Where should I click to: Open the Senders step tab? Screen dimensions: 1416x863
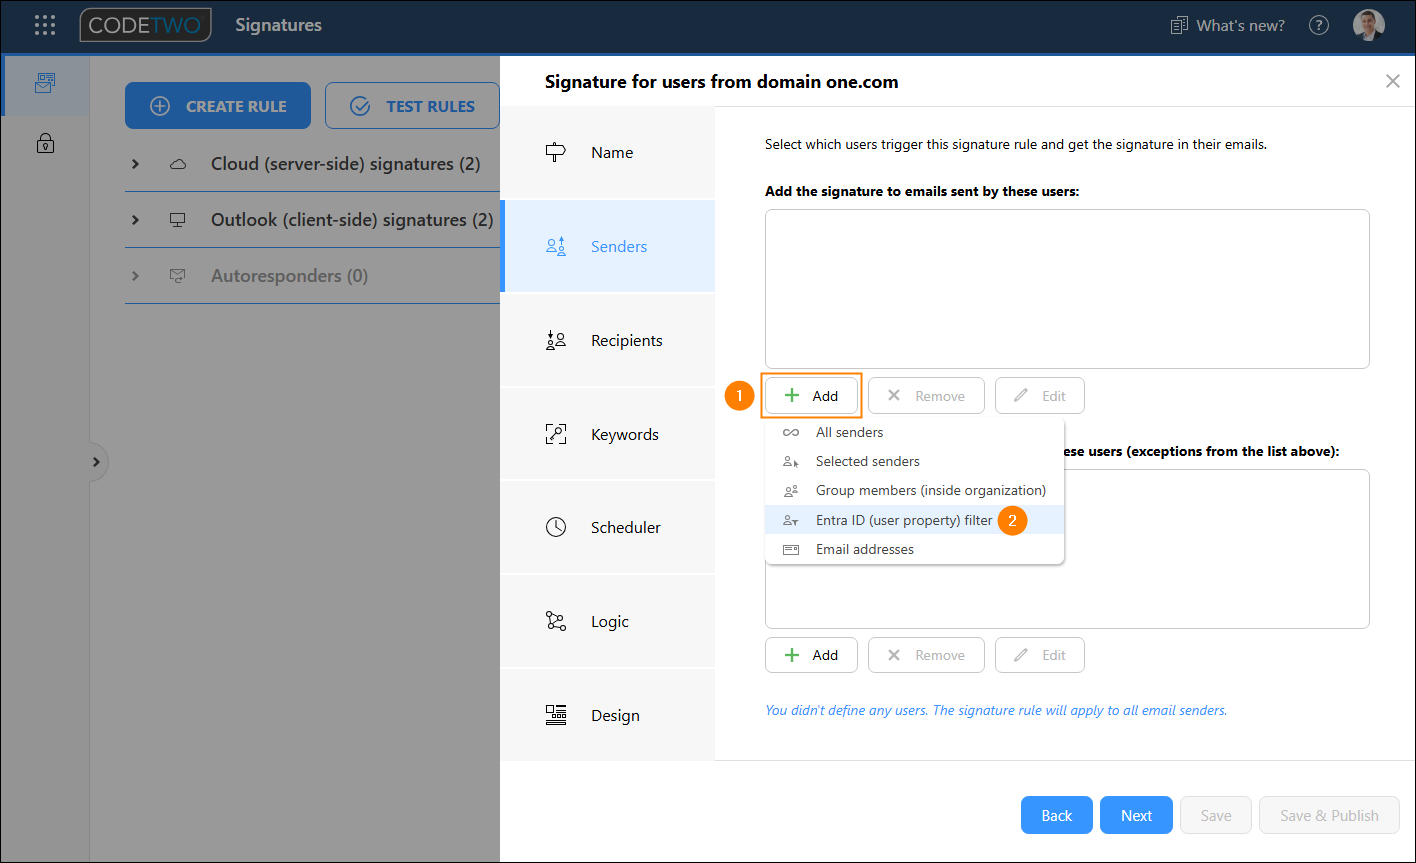608,246
